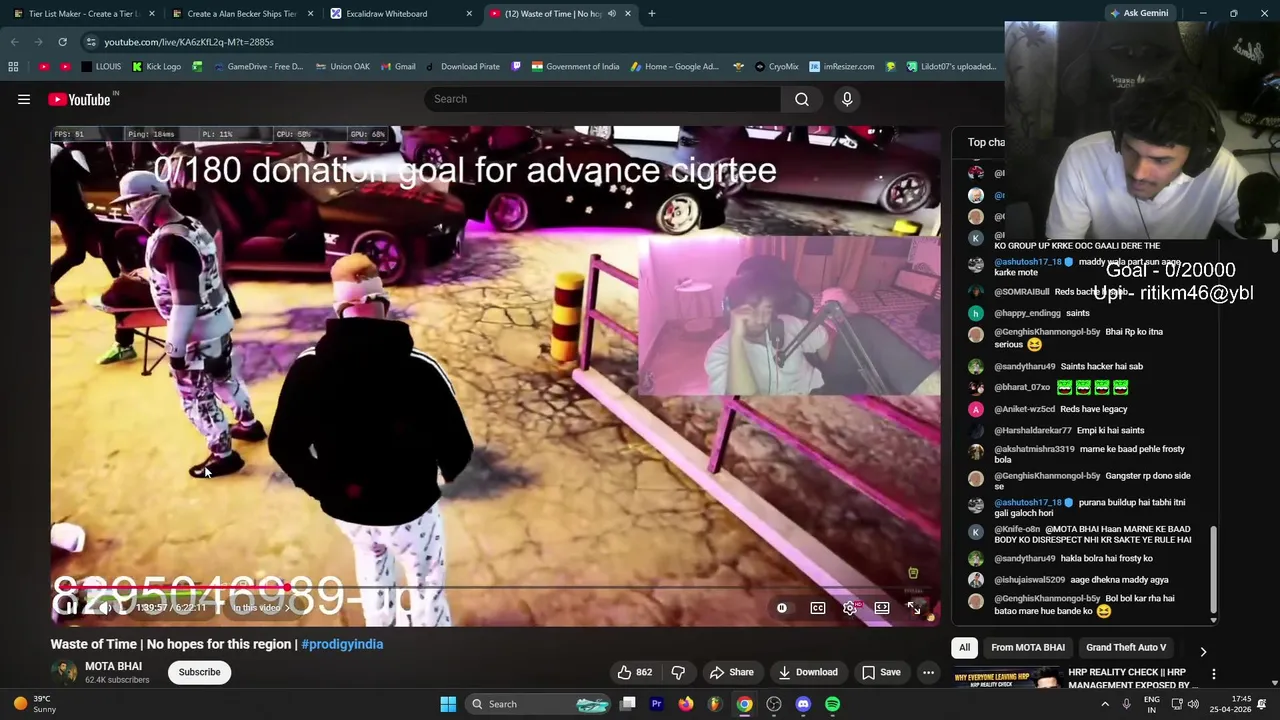Seek on the red video progress bar
Image resolution: width=1280 pixels, height=720 pixels.
tap(495, 588)
